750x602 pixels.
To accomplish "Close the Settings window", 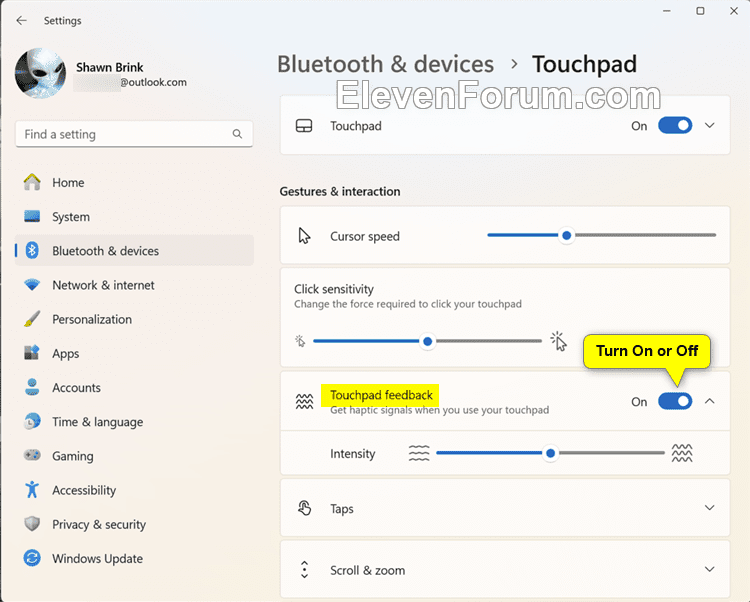I will [x=734, y=11].
